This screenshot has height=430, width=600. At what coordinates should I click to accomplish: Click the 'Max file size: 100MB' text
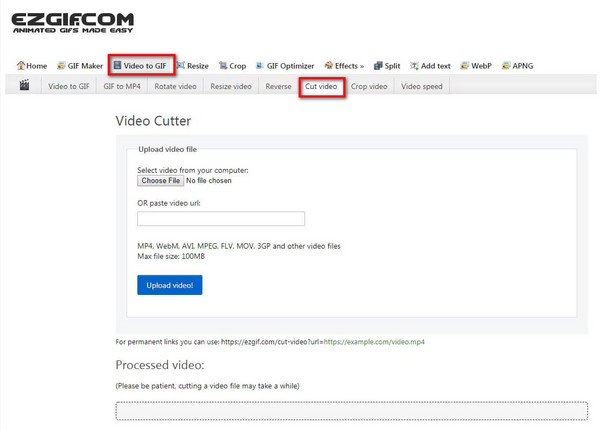click(171, 256)
